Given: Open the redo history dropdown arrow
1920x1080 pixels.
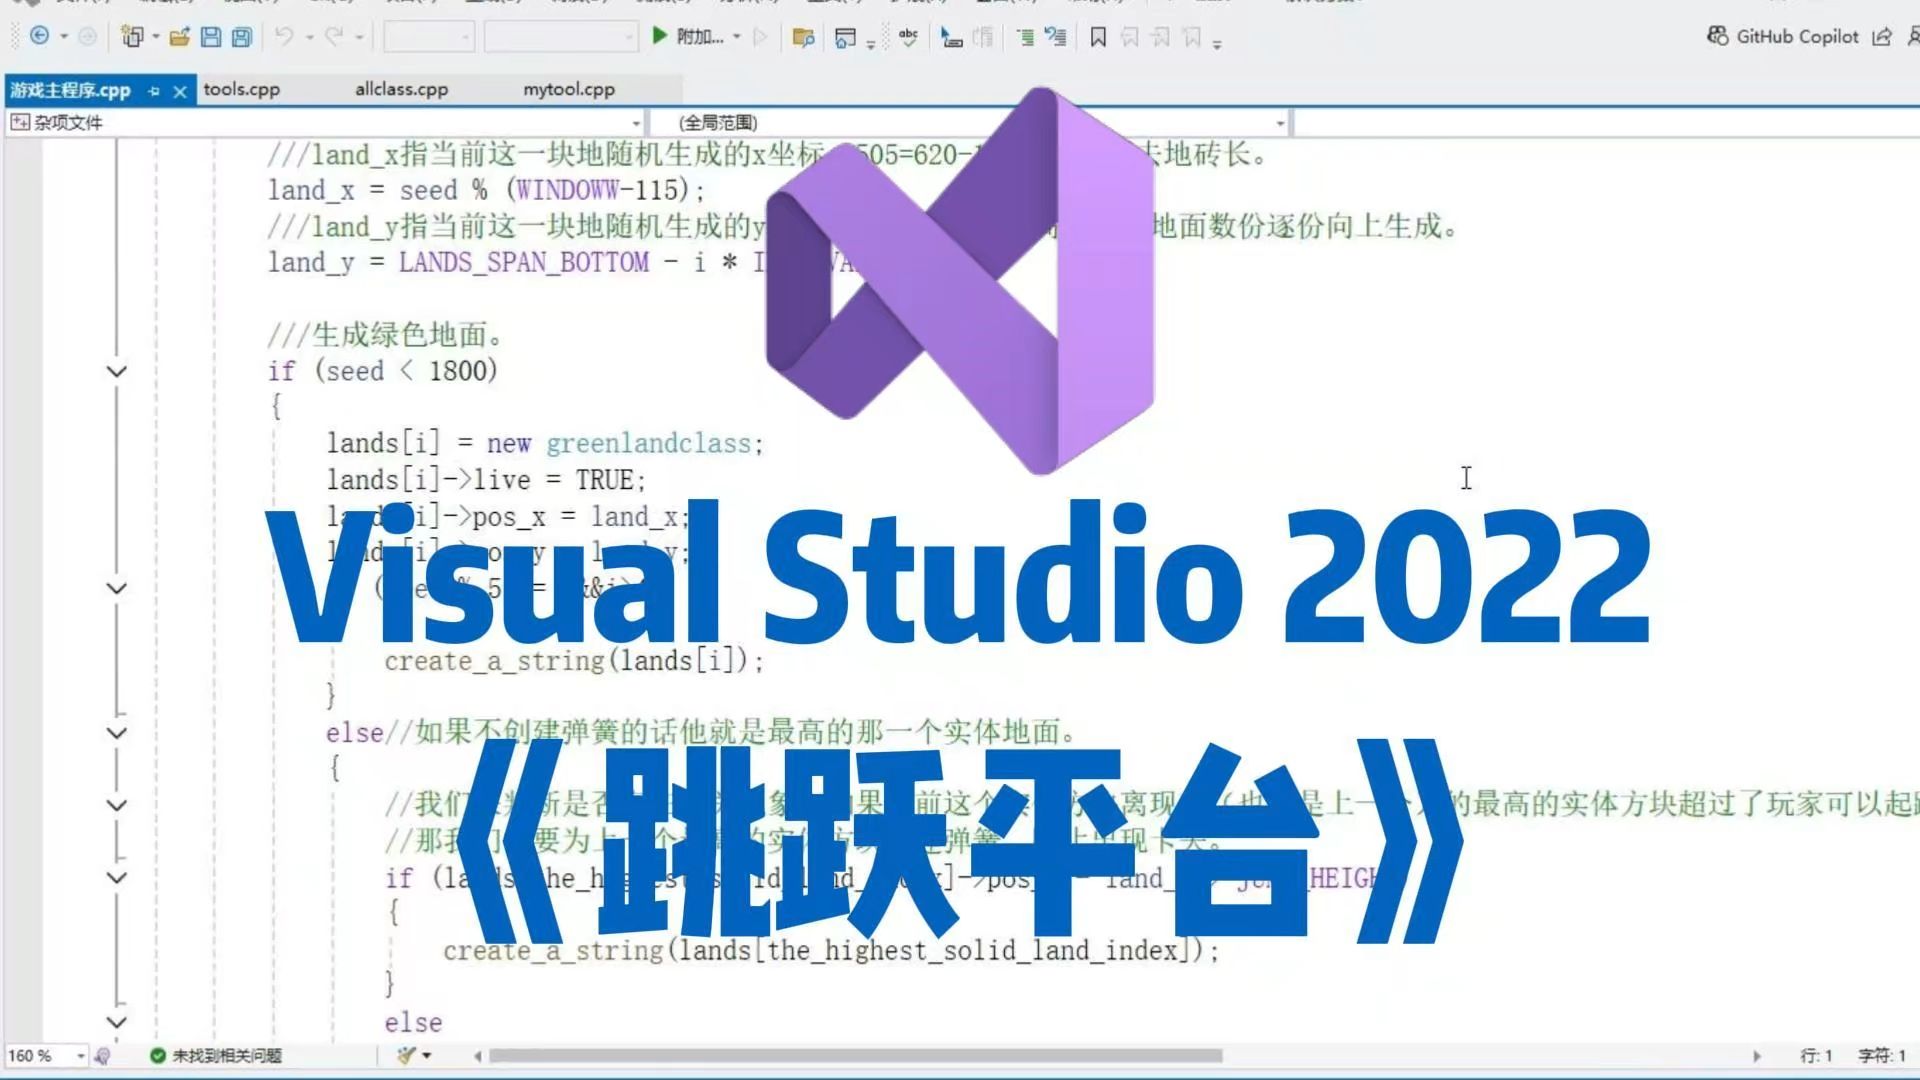Looking at the screenshot, I should click(359, 37).
